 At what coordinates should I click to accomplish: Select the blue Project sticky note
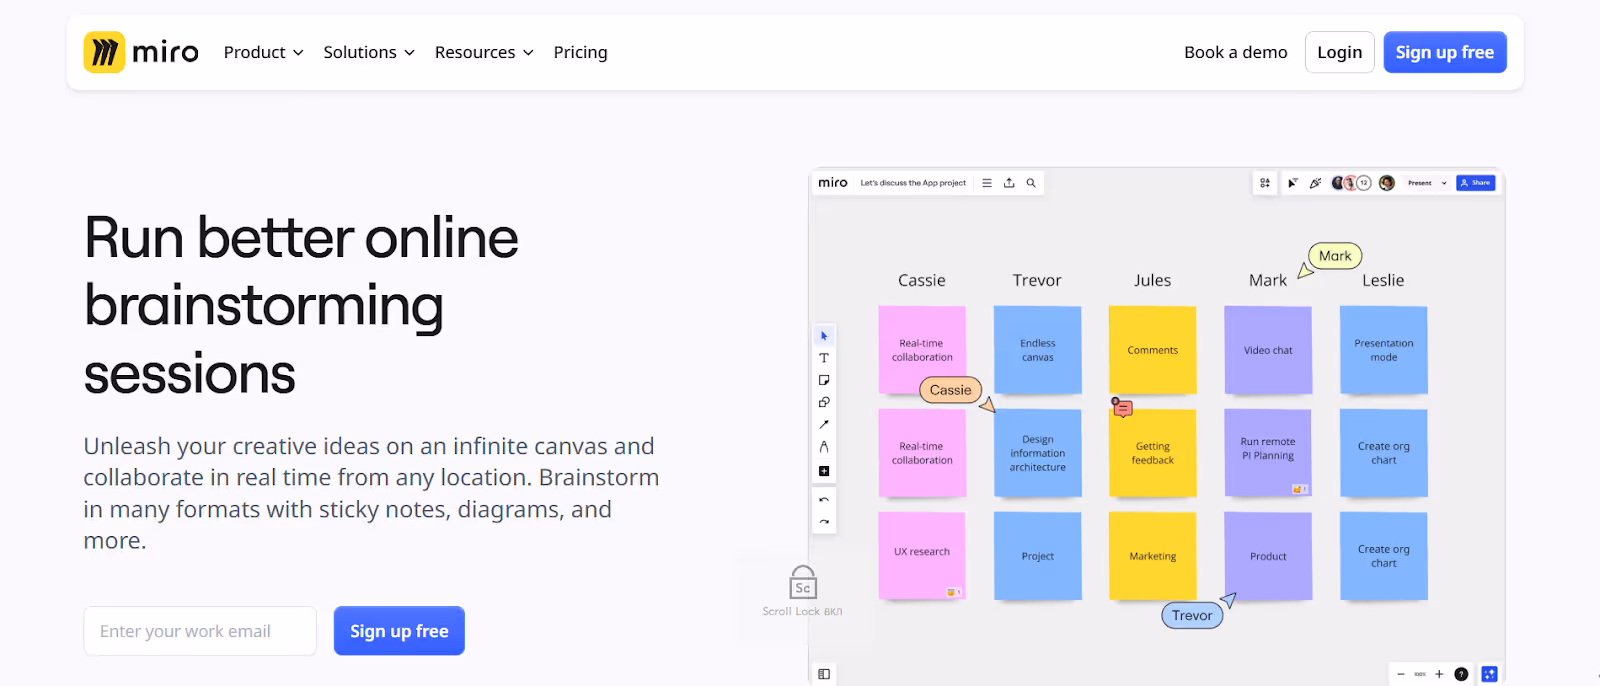pos(1037,556)
